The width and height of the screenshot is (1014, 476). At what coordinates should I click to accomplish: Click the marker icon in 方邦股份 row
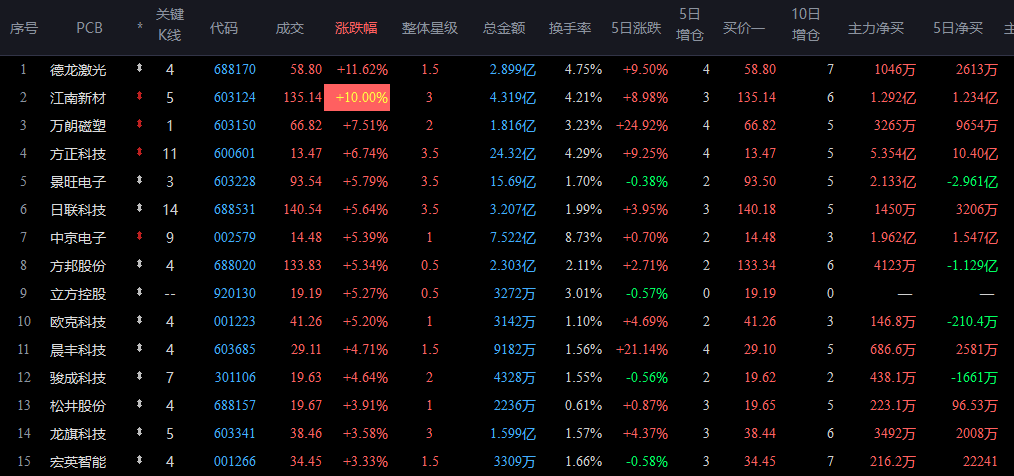tap(139, 265)
